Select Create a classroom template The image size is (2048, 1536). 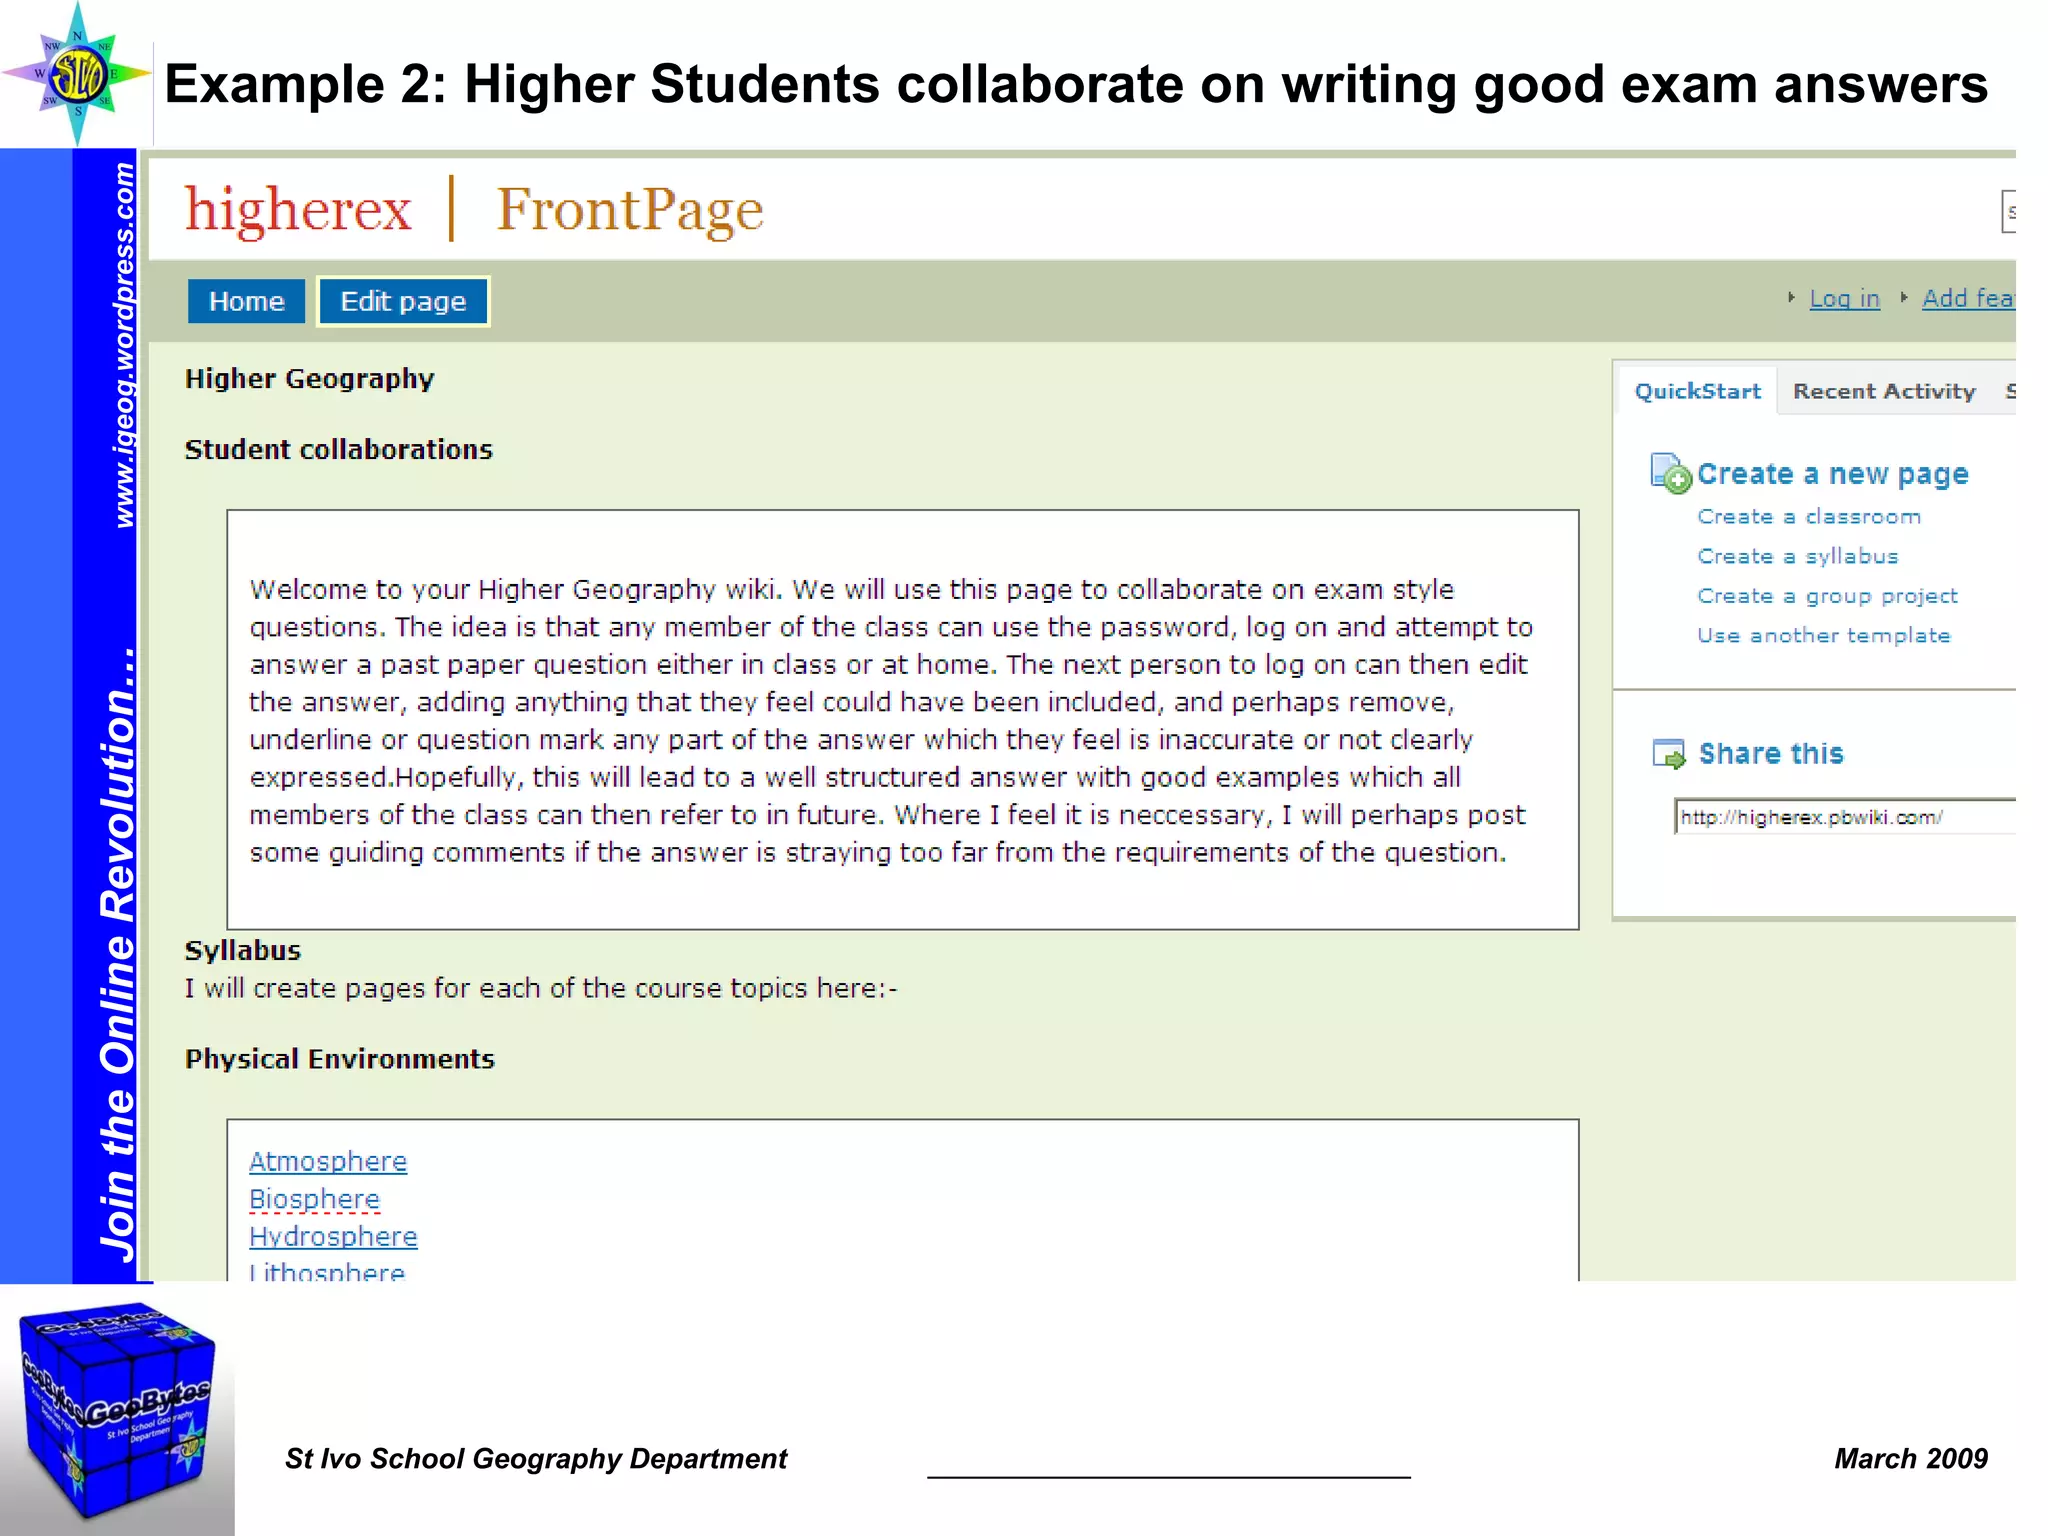click(x=1808, y=517)
